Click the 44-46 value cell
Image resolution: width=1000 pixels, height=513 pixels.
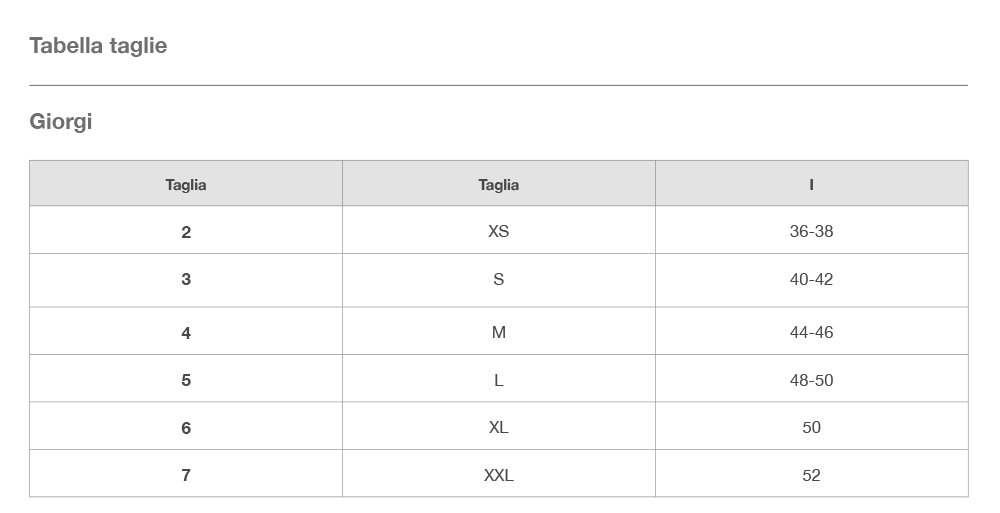click(x=811, y=331)
